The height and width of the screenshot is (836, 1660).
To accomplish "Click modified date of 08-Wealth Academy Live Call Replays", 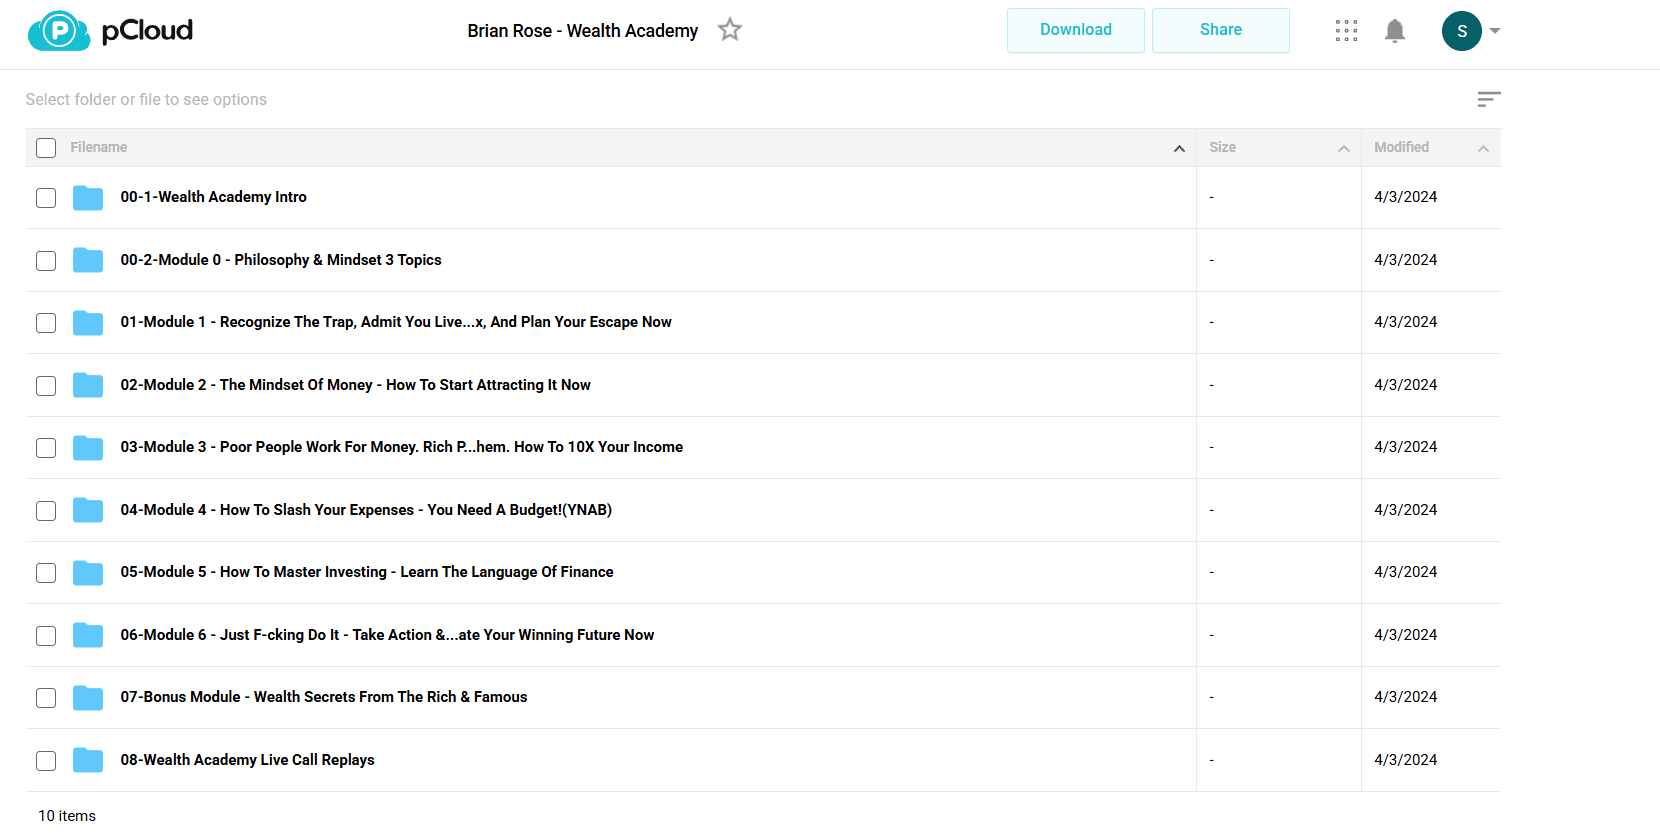I will pos(1406,760).
